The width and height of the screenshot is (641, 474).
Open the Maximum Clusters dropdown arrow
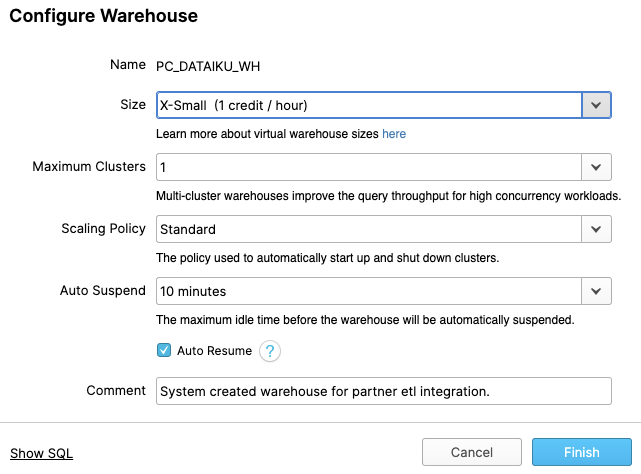coord(596,167)
